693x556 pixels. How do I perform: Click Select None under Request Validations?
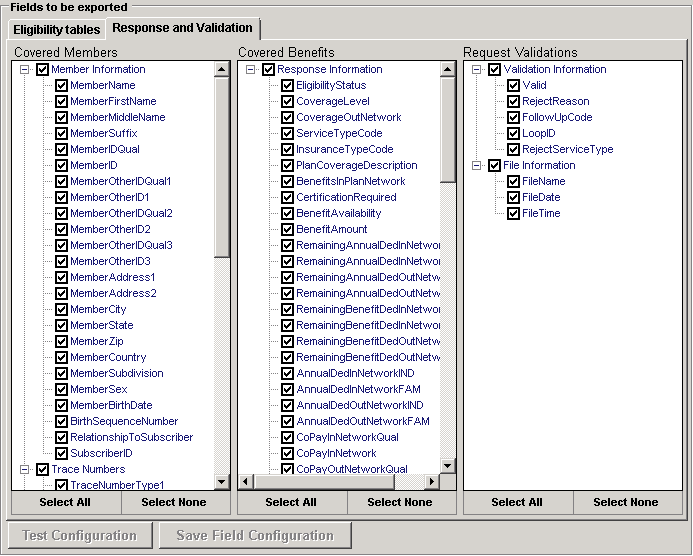click(x=626, y=502)
